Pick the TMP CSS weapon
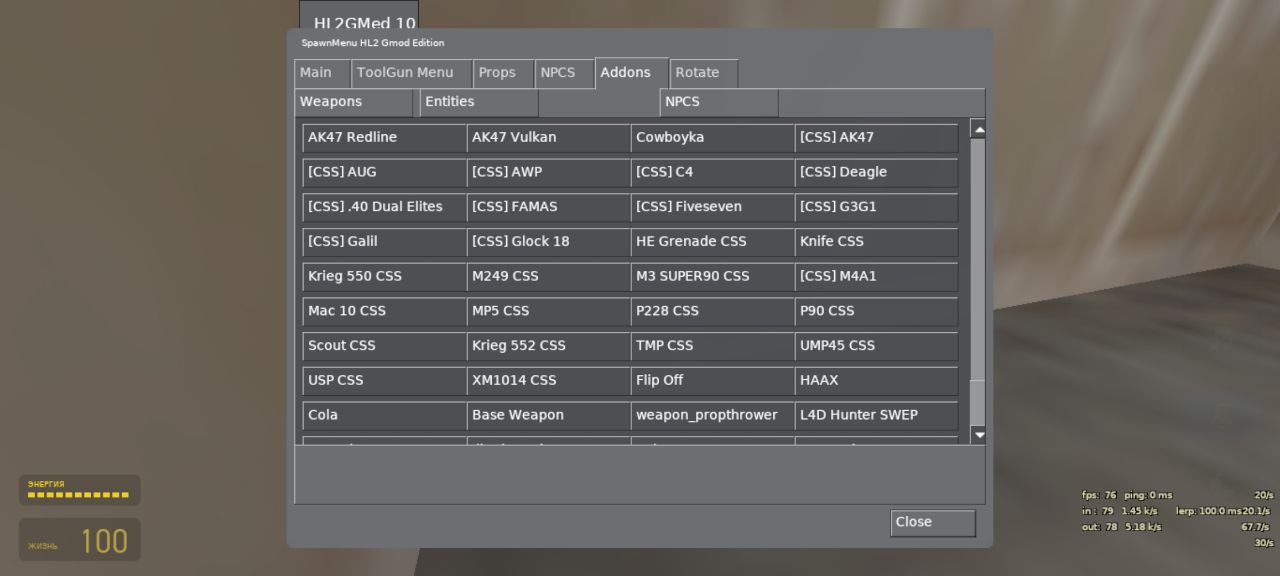This screenshot has height=576, width=1280. click(x=712, y=346)
